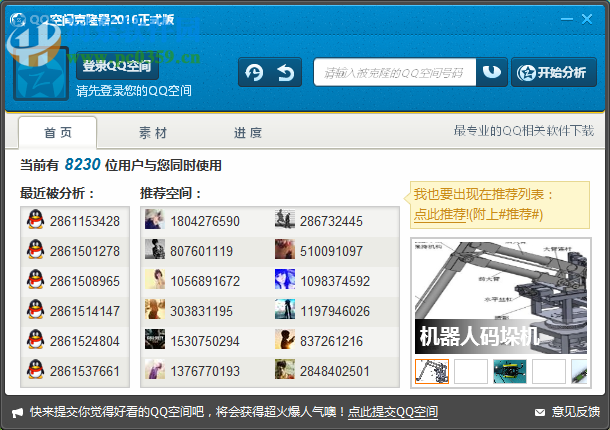Click penguin icon beside 2861508965
The image size is (610, 430).
[35, 279]
